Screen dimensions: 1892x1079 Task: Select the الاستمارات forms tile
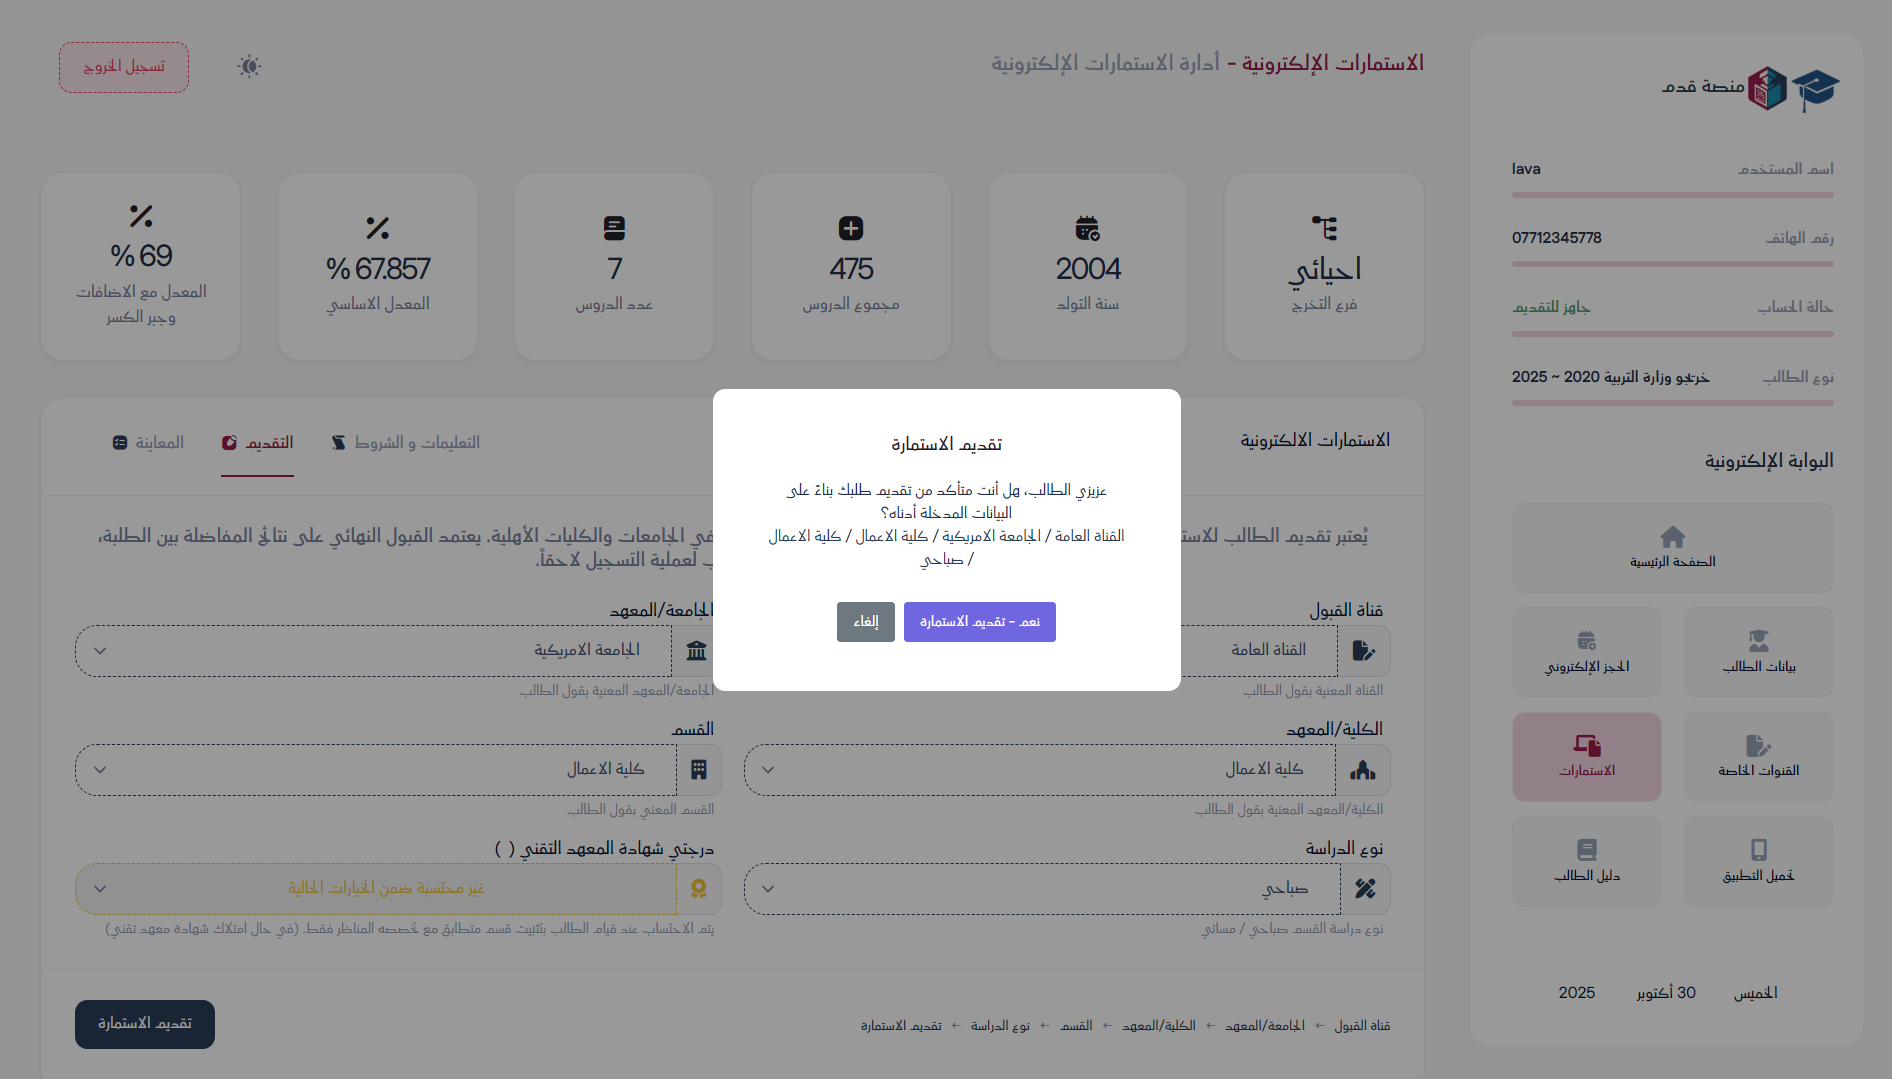pyautogui.click(x=1587, y=756)
